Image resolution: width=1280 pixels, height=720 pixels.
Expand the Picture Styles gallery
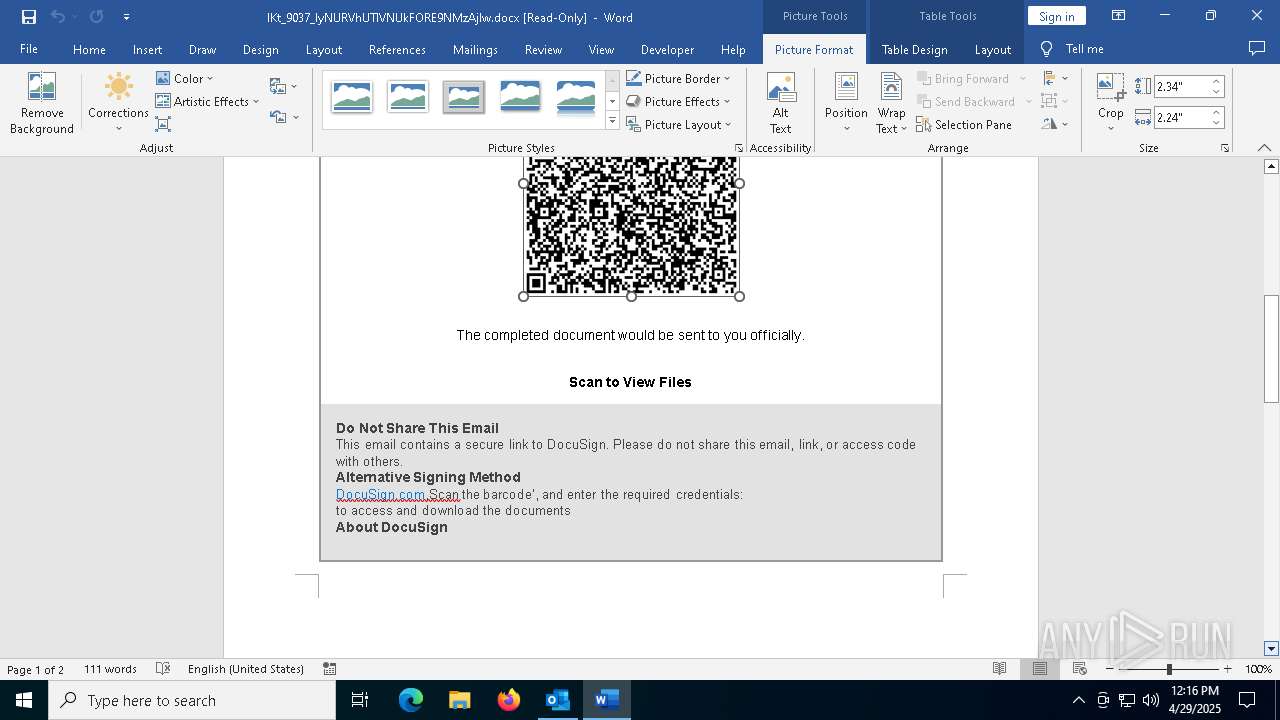tap(612, 121)
